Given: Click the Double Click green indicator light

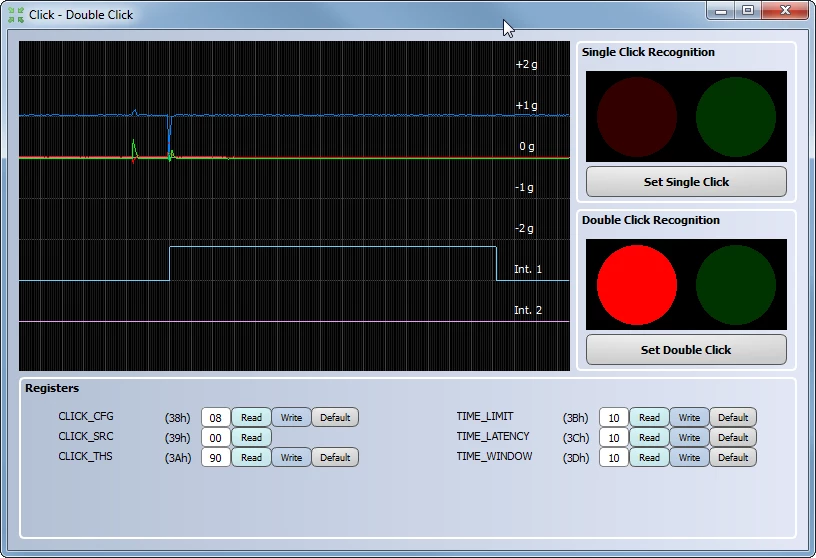Looking at the screenshot, I should coord(736,285).
